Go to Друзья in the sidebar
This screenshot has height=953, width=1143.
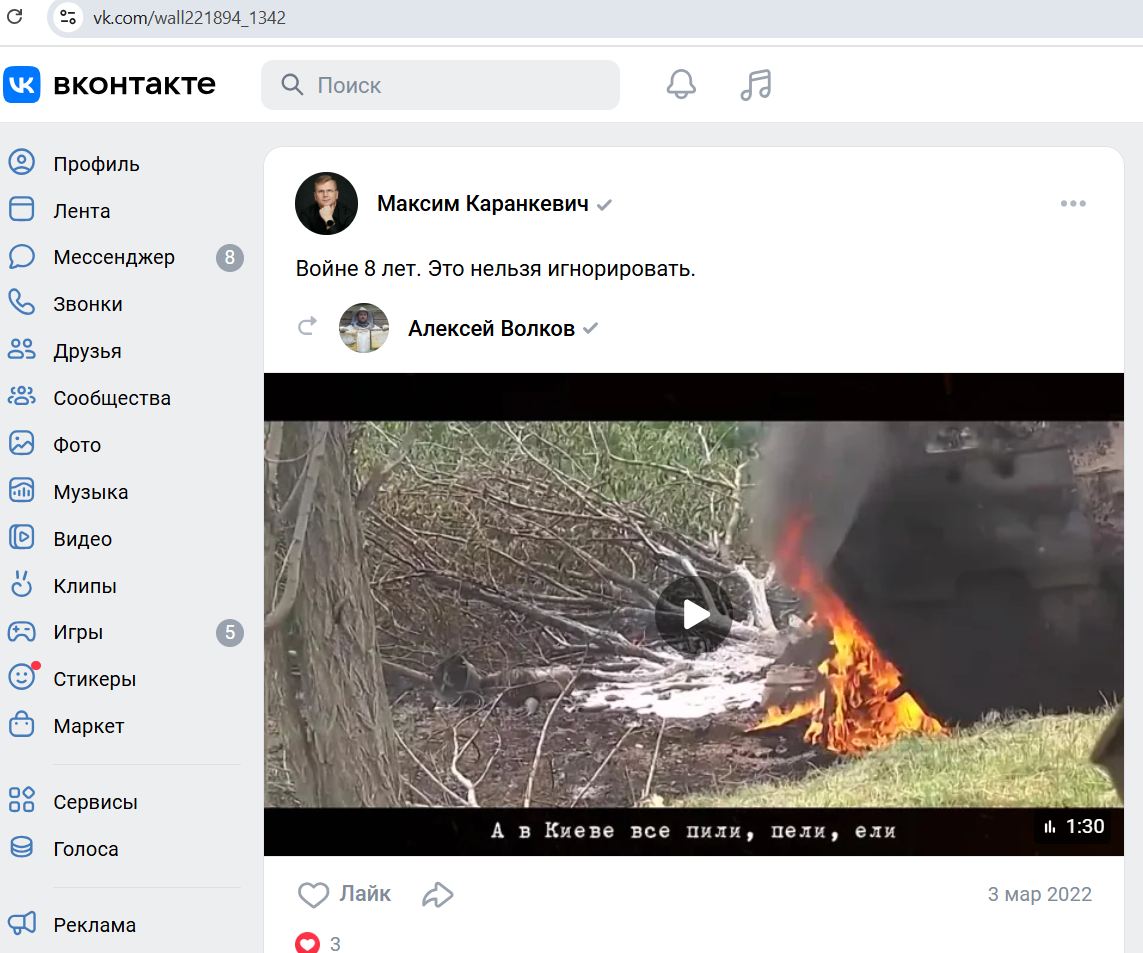(x=87, y=351)
